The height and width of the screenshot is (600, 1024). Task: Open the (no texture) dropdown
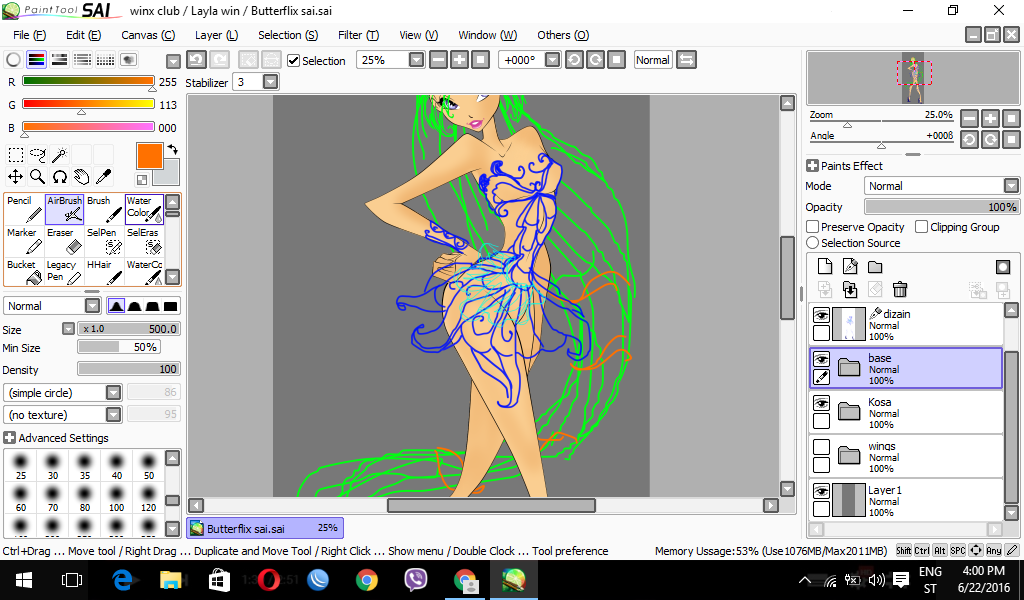pyautogui.click(x=114, y=415)
